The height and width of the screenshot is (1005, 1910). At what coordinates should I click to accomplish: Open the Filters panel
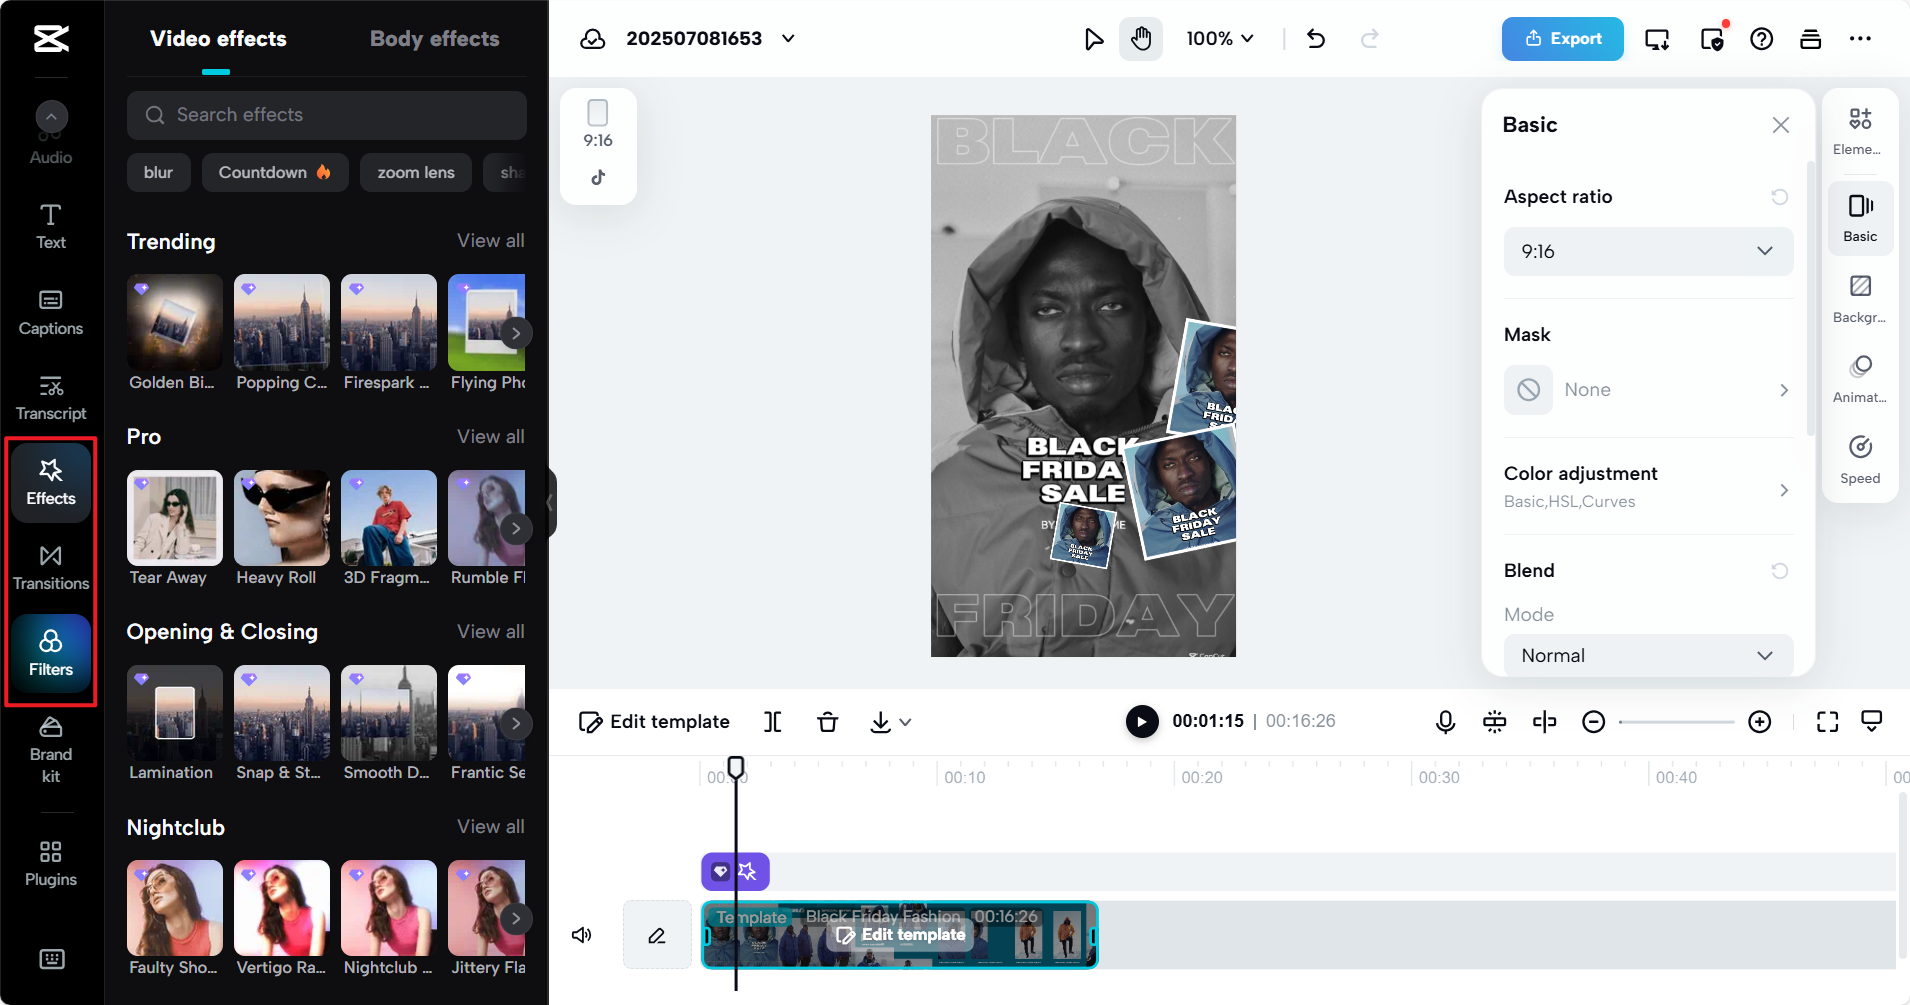pyautogui.click(x=50, y=656)
